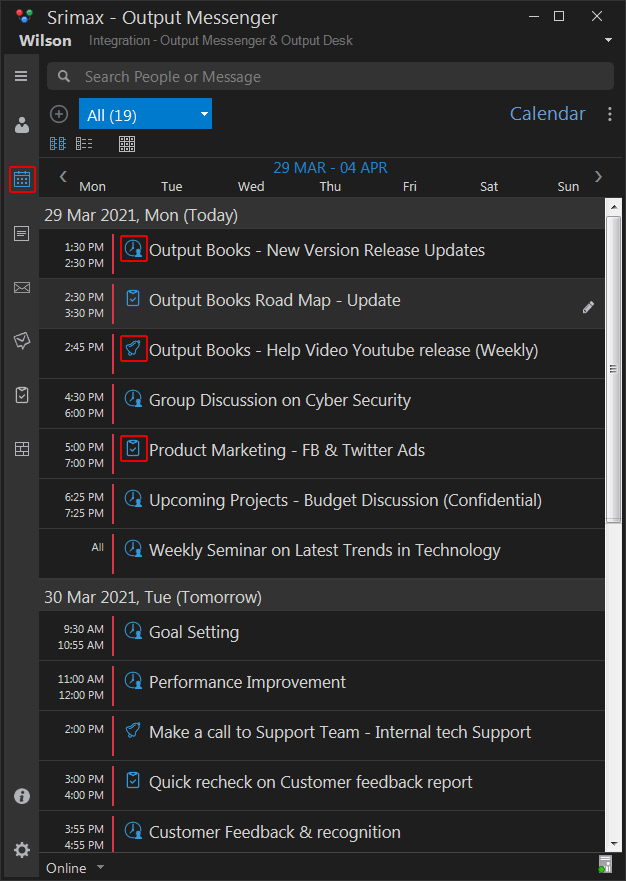Open the three-dot more options menu
Image resolution: width=626 pixels, height=881 pixels.
coord(610,114)
